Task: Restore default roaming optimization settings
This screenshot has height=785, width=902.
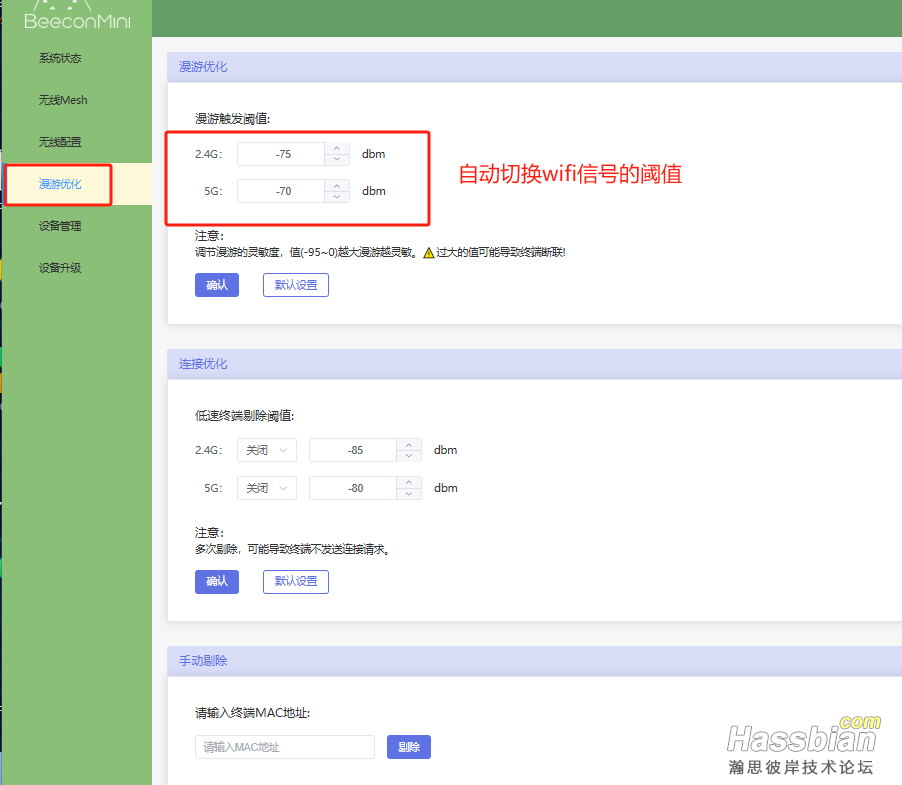Action: point(296,285)
